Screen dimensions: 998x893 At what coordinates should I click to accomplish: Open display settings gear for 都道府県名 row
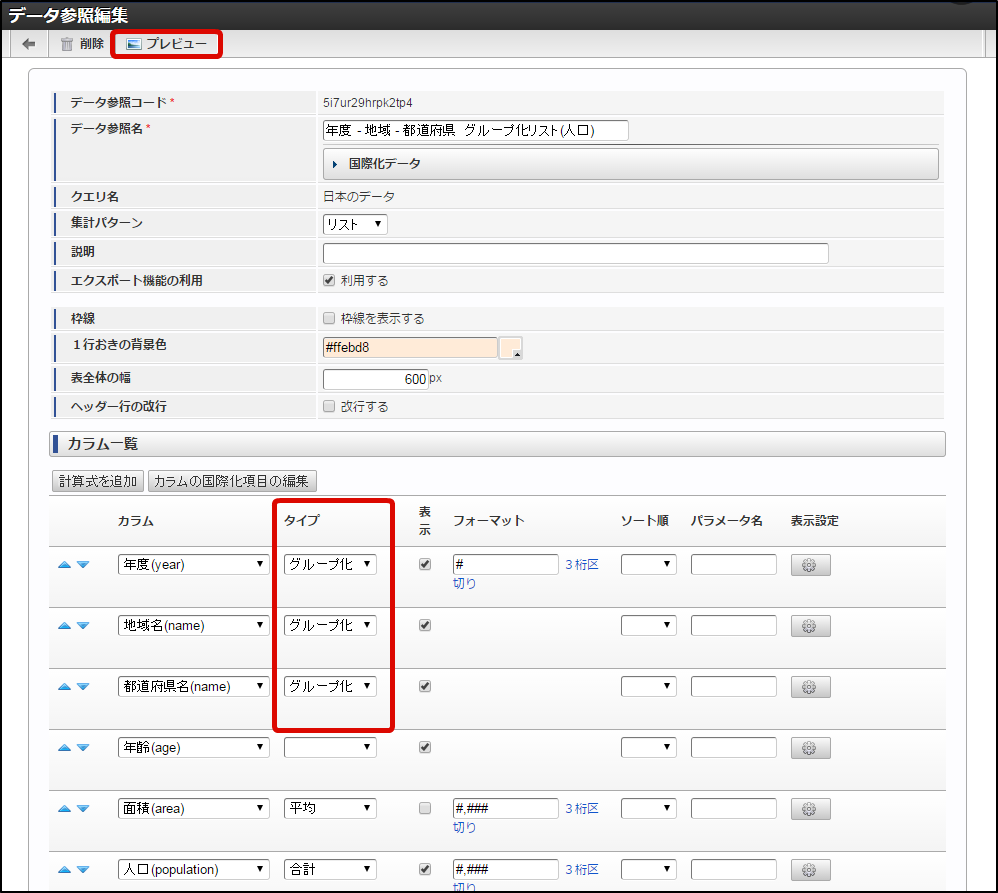point(810,687)
